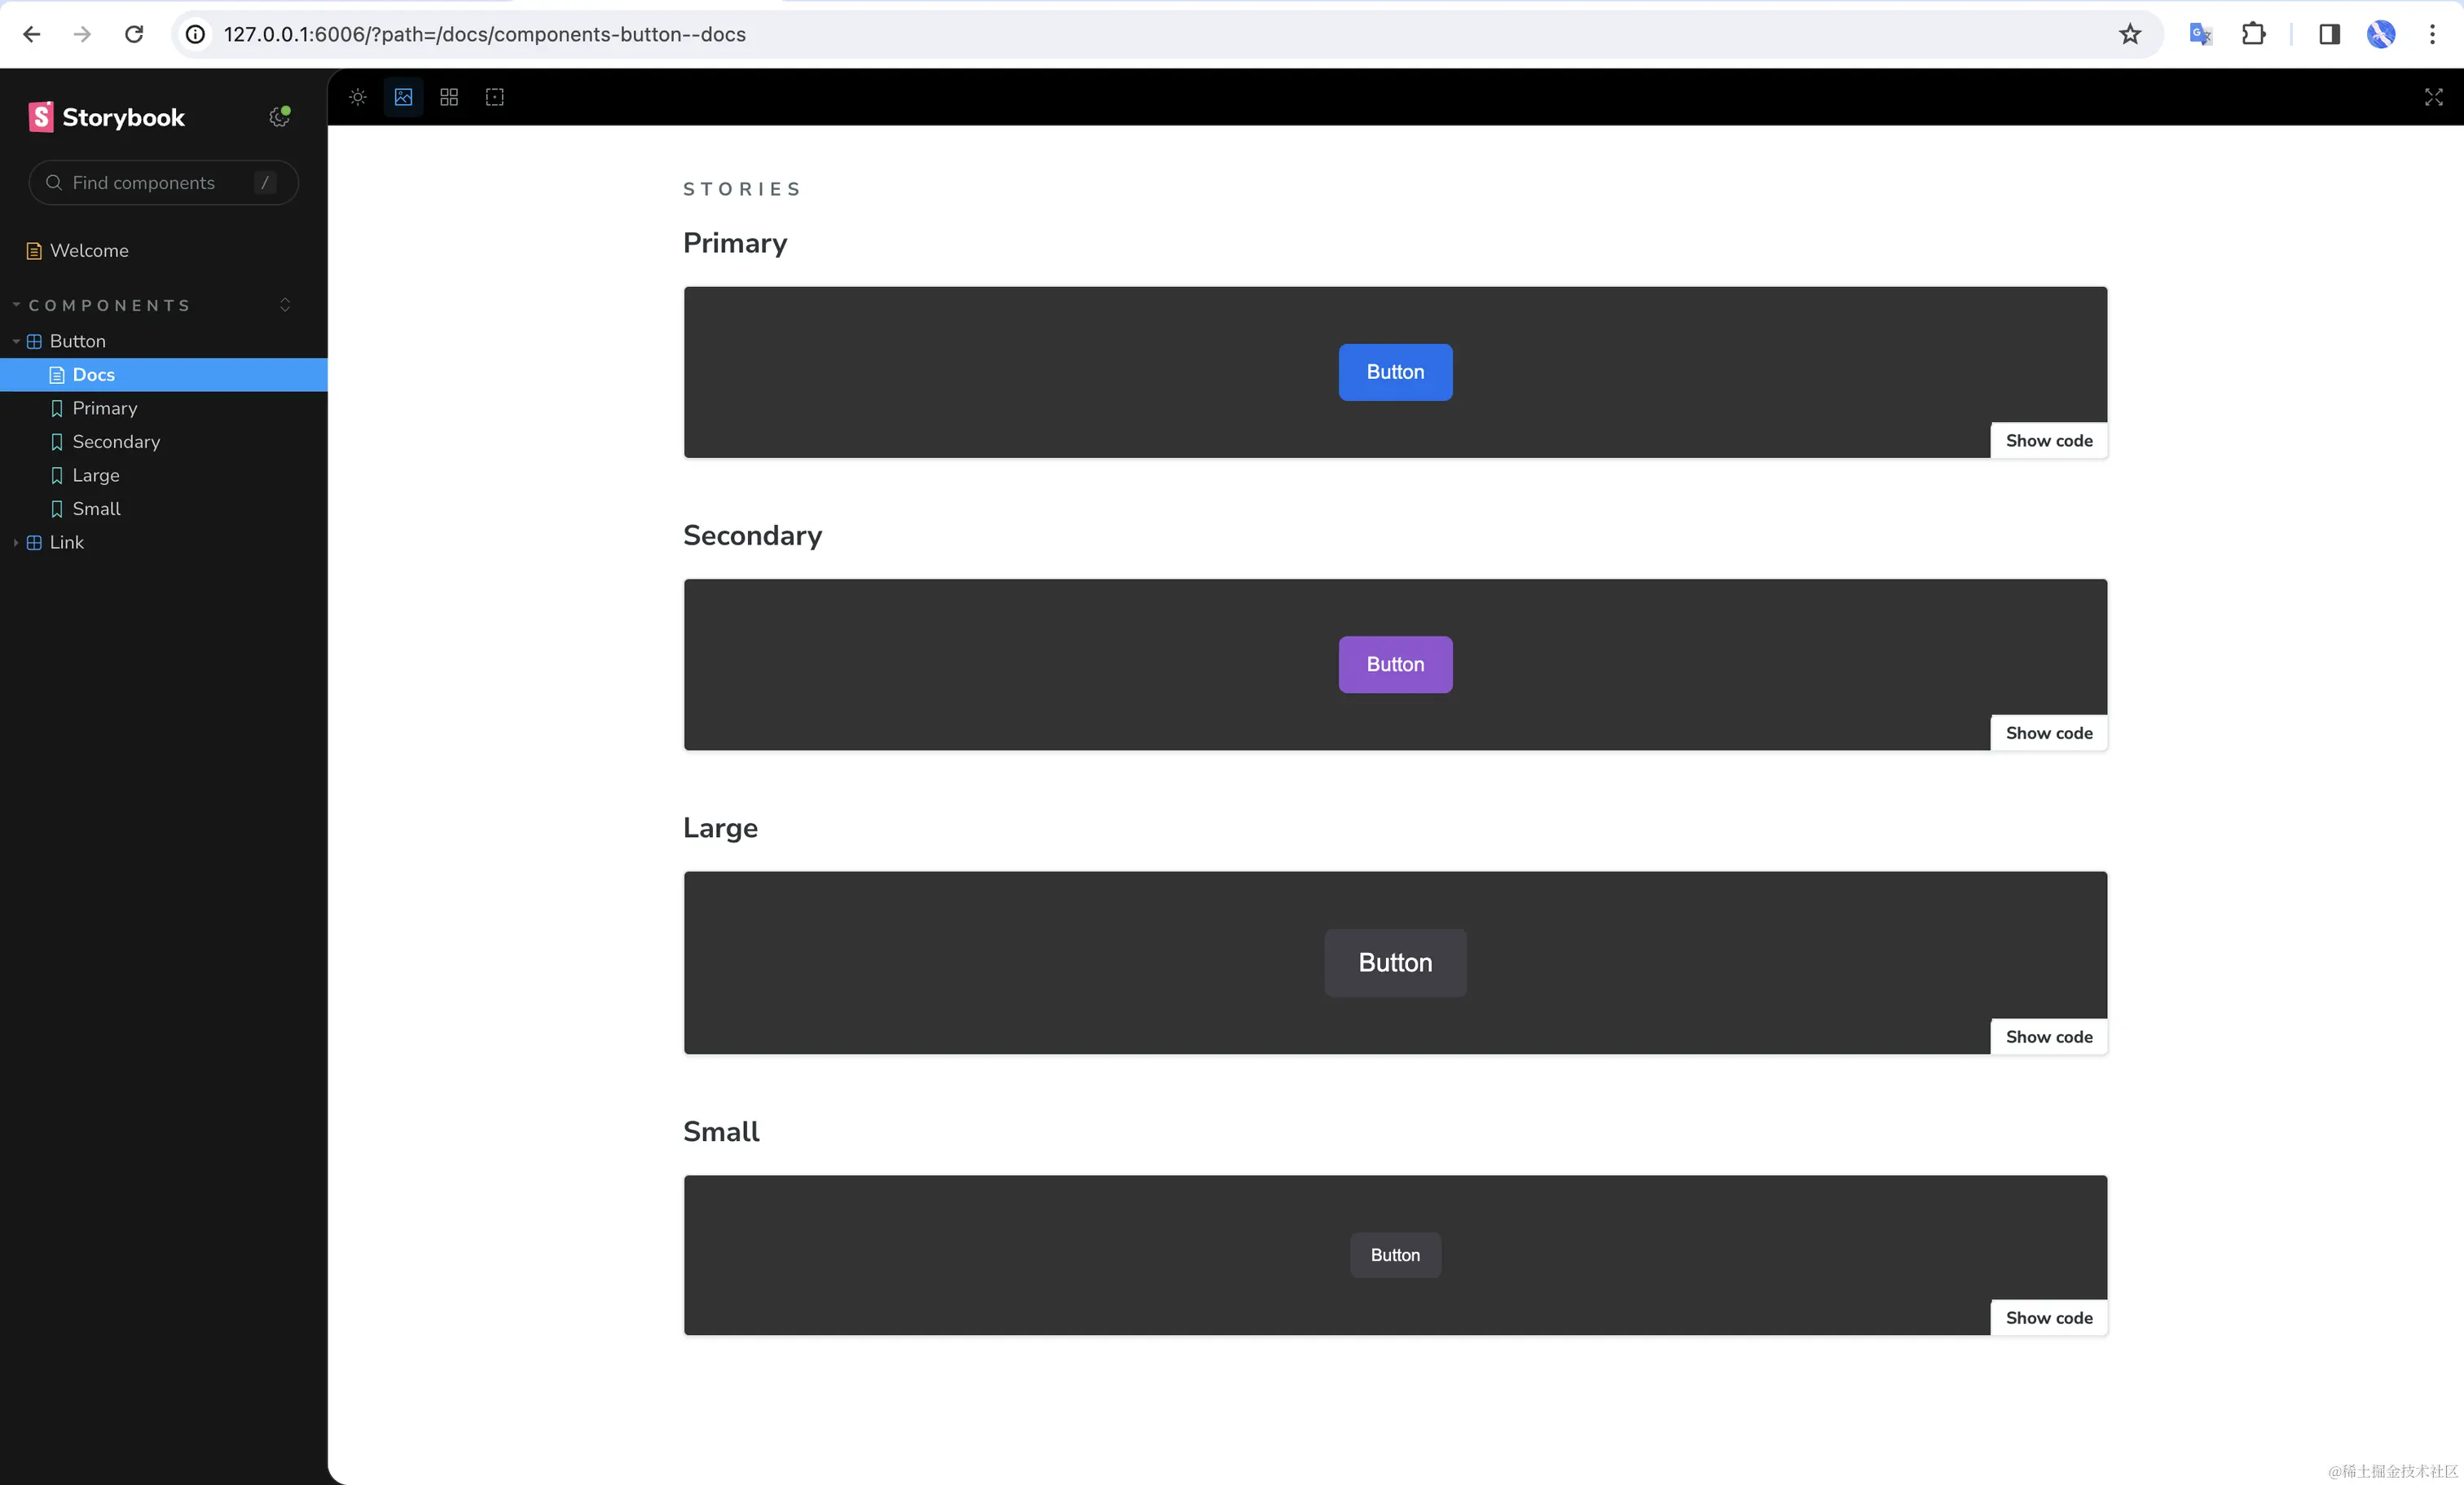Toggle the theme with the sun icon
This screenshot has width=2464, height=1485.
click(357, 97)
